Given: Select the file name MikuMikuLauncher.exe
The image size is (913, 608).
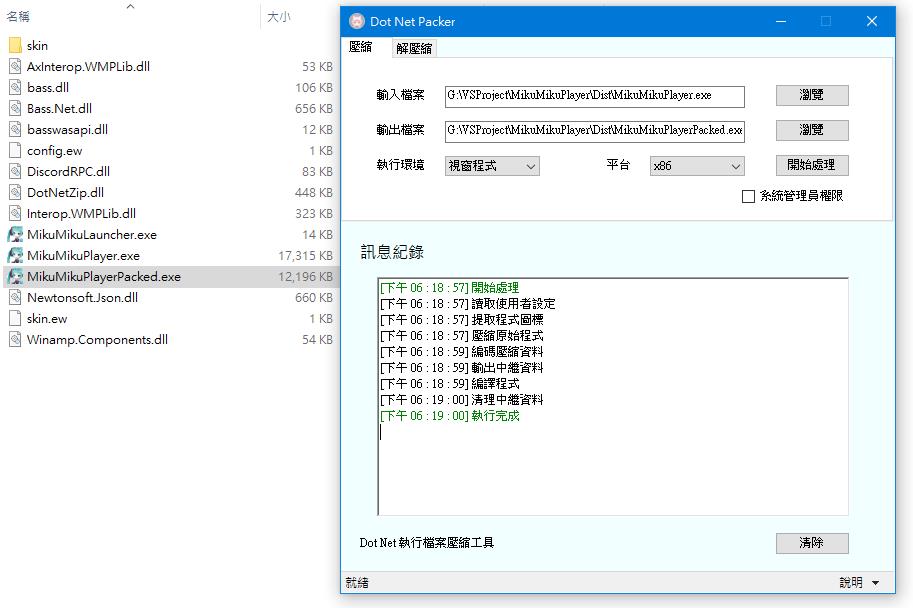Looking at the screenshot, I should pyautogui.click(x=92, y=235).
